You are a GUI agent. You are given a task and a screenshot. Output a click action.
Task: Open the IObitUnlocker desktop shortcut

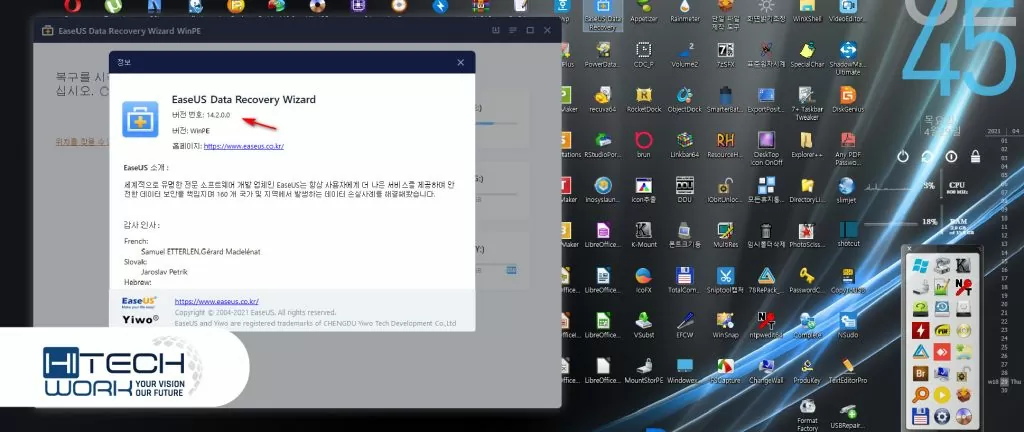click(725, 190)
